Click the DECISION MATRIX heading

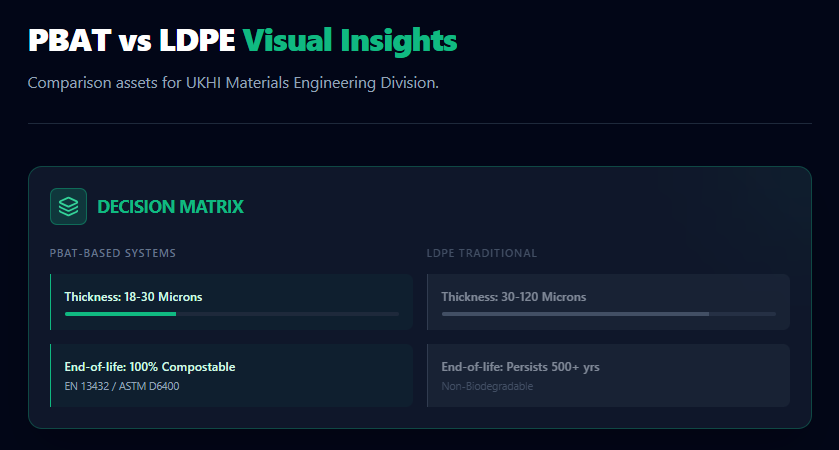click(x=170, y=207)
